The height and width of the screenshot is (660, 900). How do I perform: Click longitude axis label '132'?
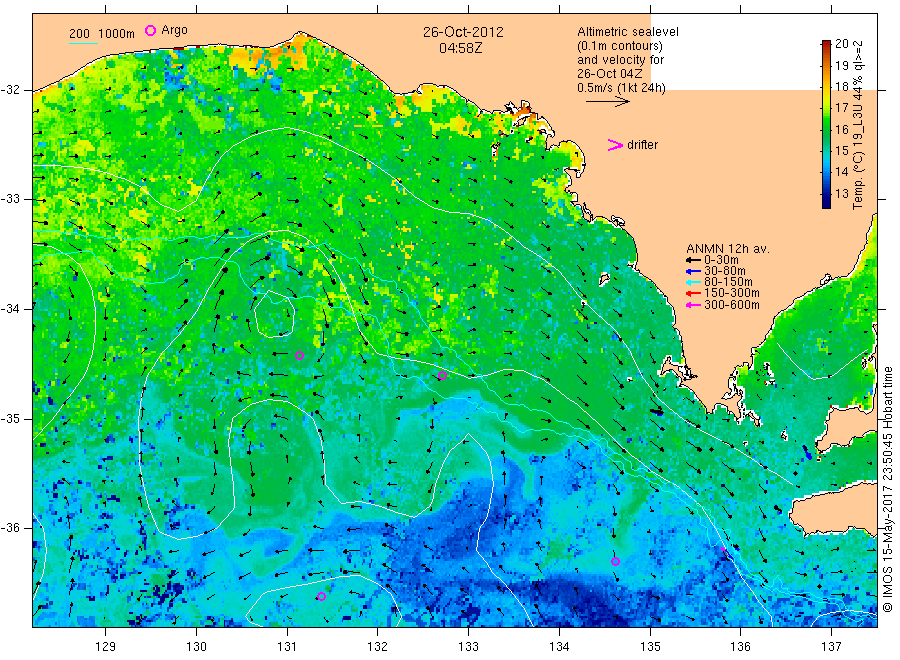click(x=378, y=647)
